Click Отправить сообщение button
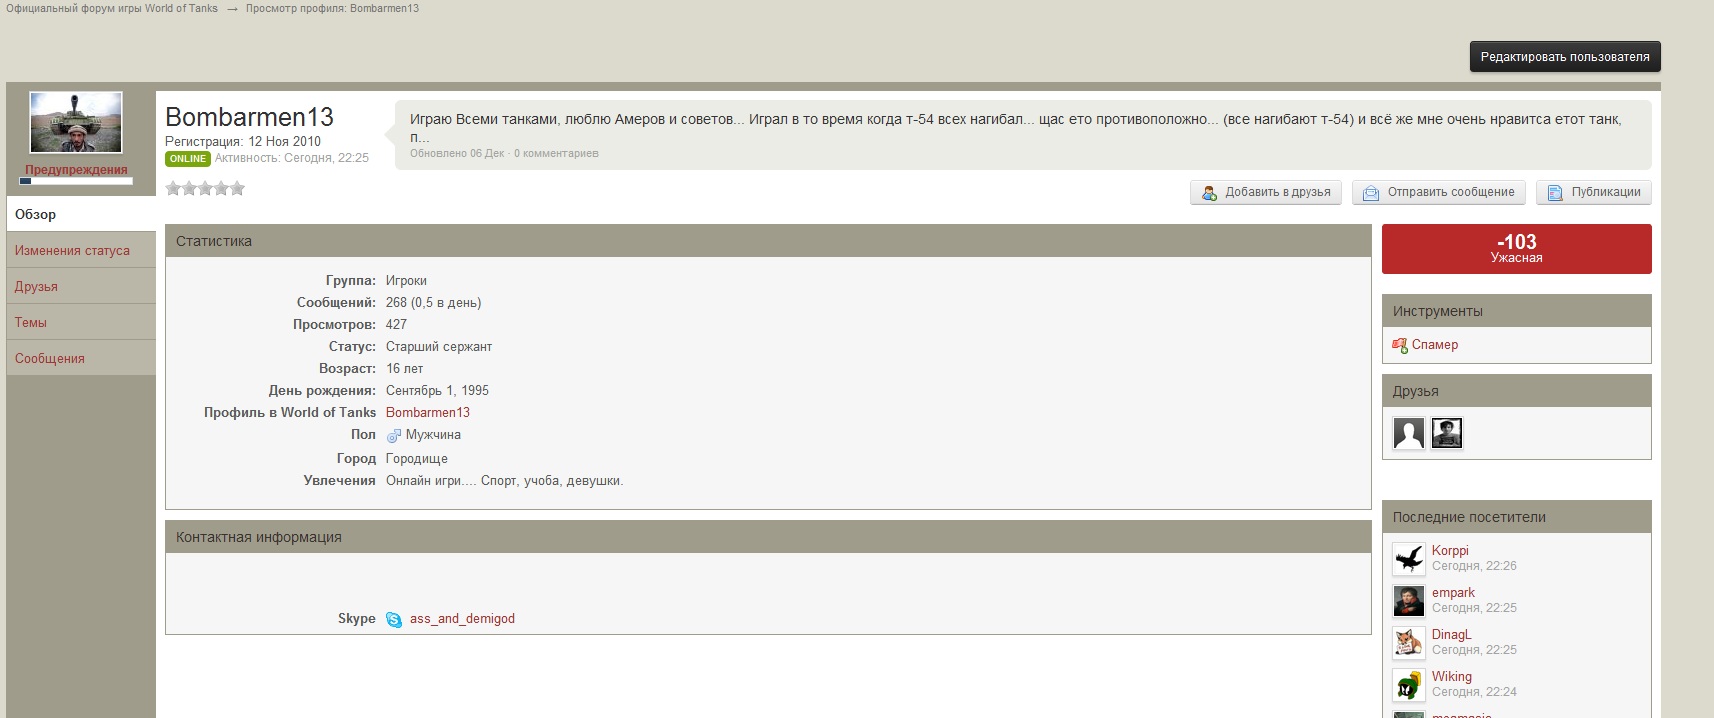The height and width of the screenshot is (718, 1714). (1439, 192)
